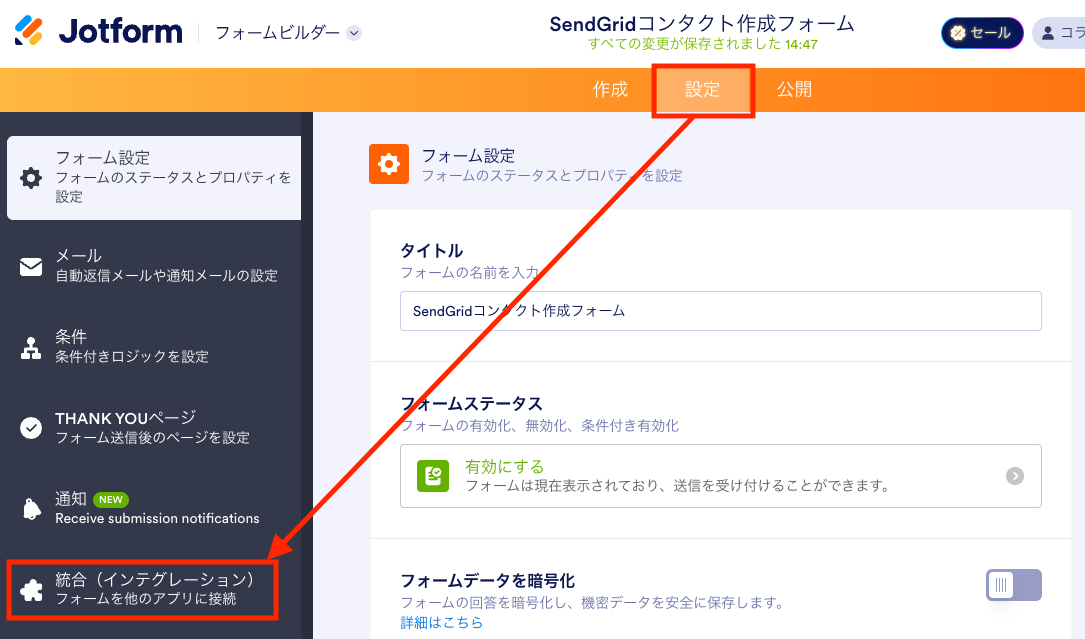This screenshot has width=1085, height=639.
Task: Click the puzzle piece integration icon
Action: (x=31, y=590)
